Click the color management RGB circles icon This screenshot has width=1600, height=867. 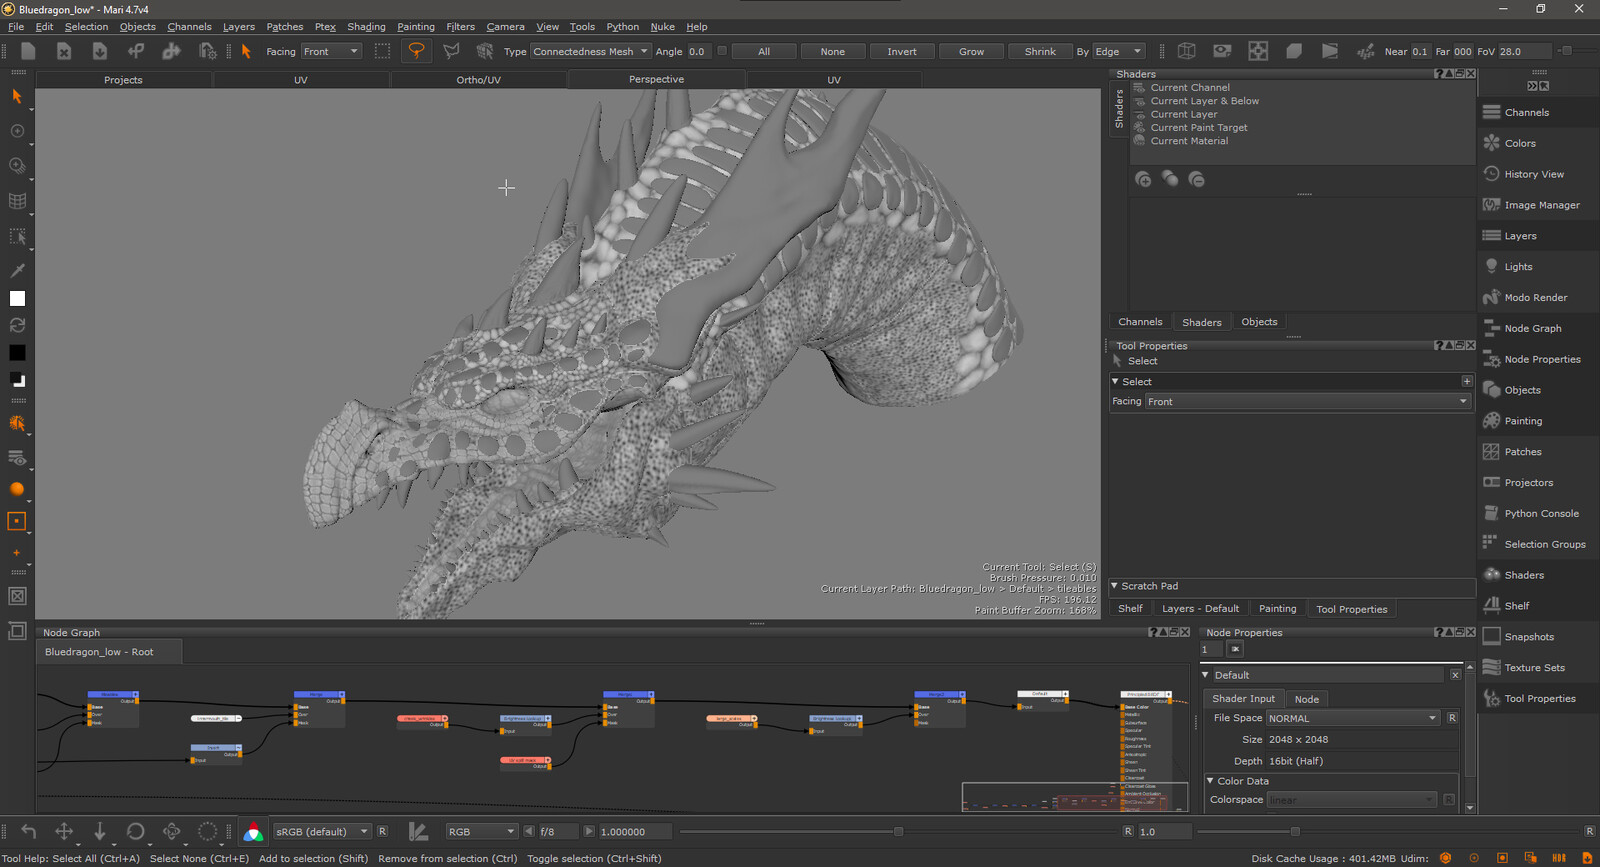(x=254, y=832)
